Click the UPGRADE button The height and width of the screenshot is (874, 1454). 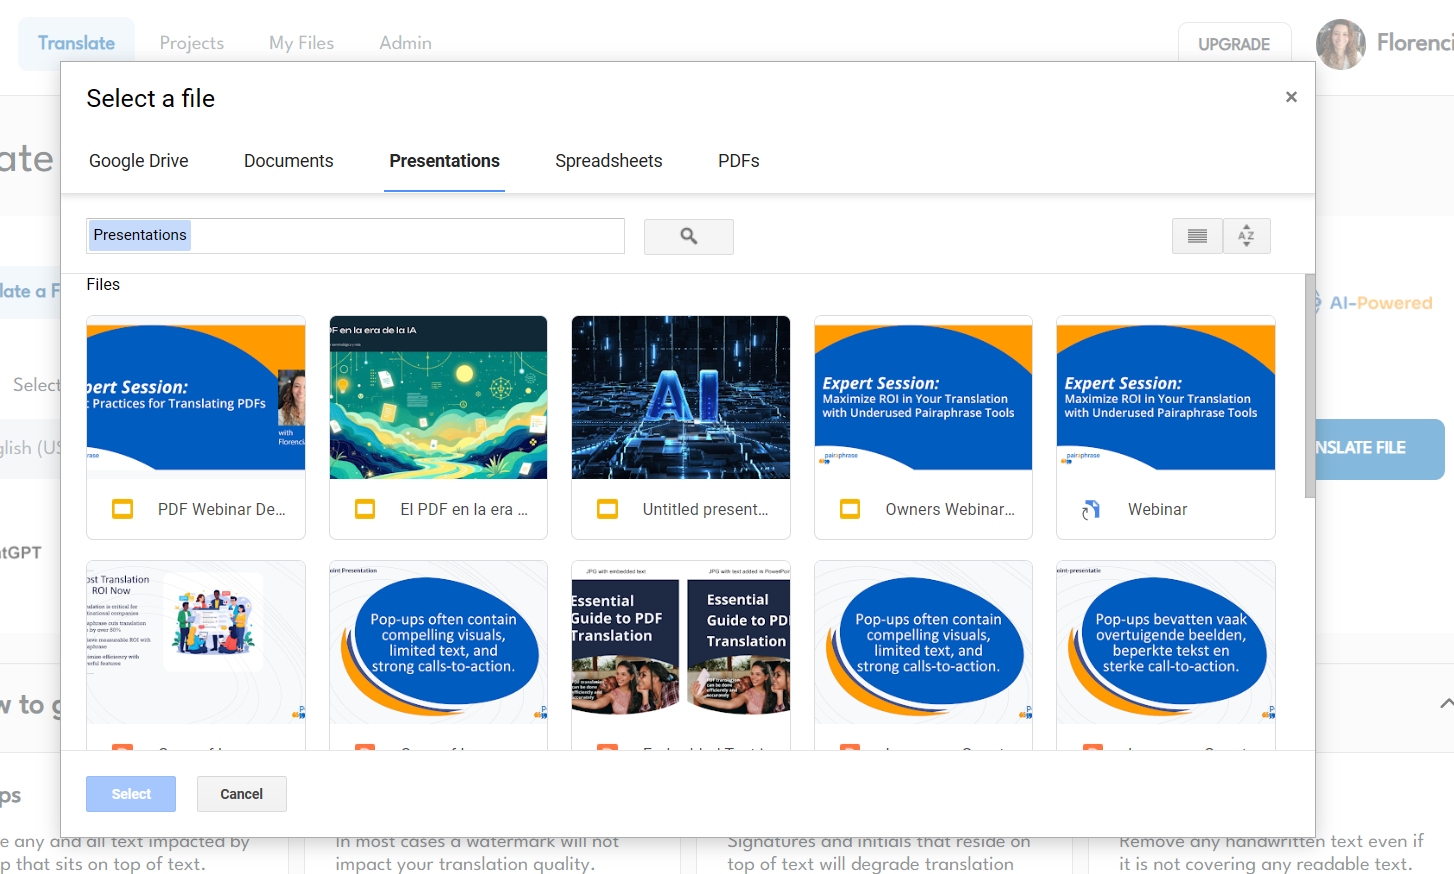pyautogui.click(x=1234, y=43)
